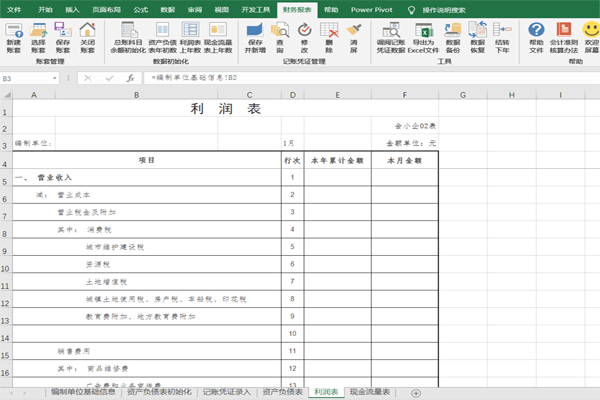Click the 新建账套 ribbon icon
Image resolution: width=600 pixels, height=400 pixels.
tap(14, 38)
